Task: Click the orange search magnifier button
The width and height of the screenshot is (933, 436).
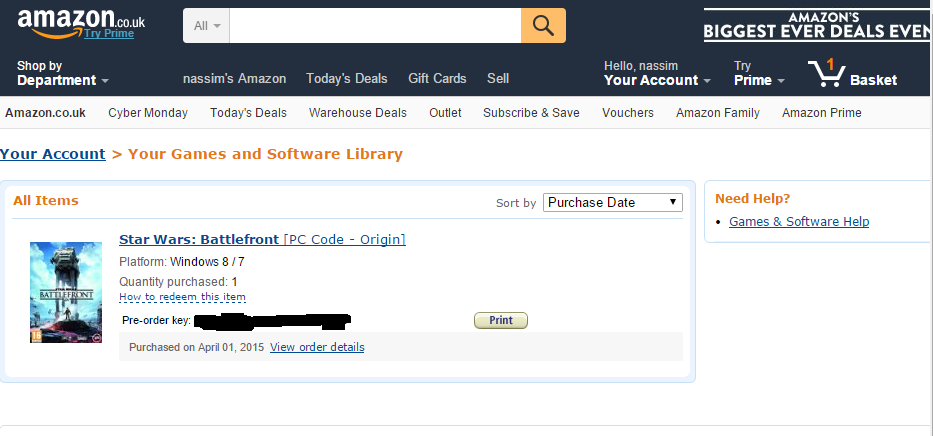Action: 543,25
